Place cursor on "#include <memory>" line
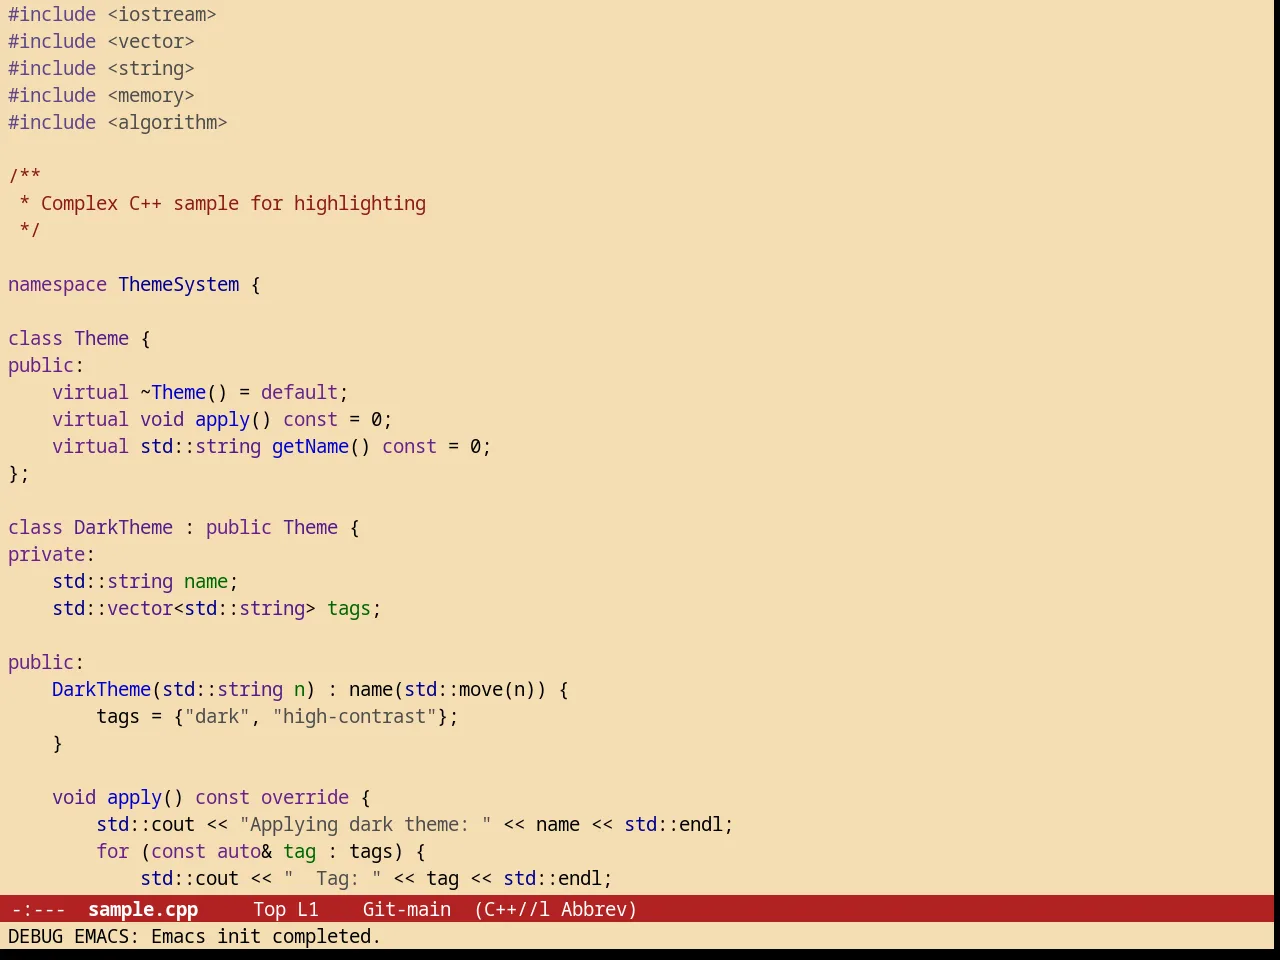This screenshot has width=1280, height=960. [101, 95]
